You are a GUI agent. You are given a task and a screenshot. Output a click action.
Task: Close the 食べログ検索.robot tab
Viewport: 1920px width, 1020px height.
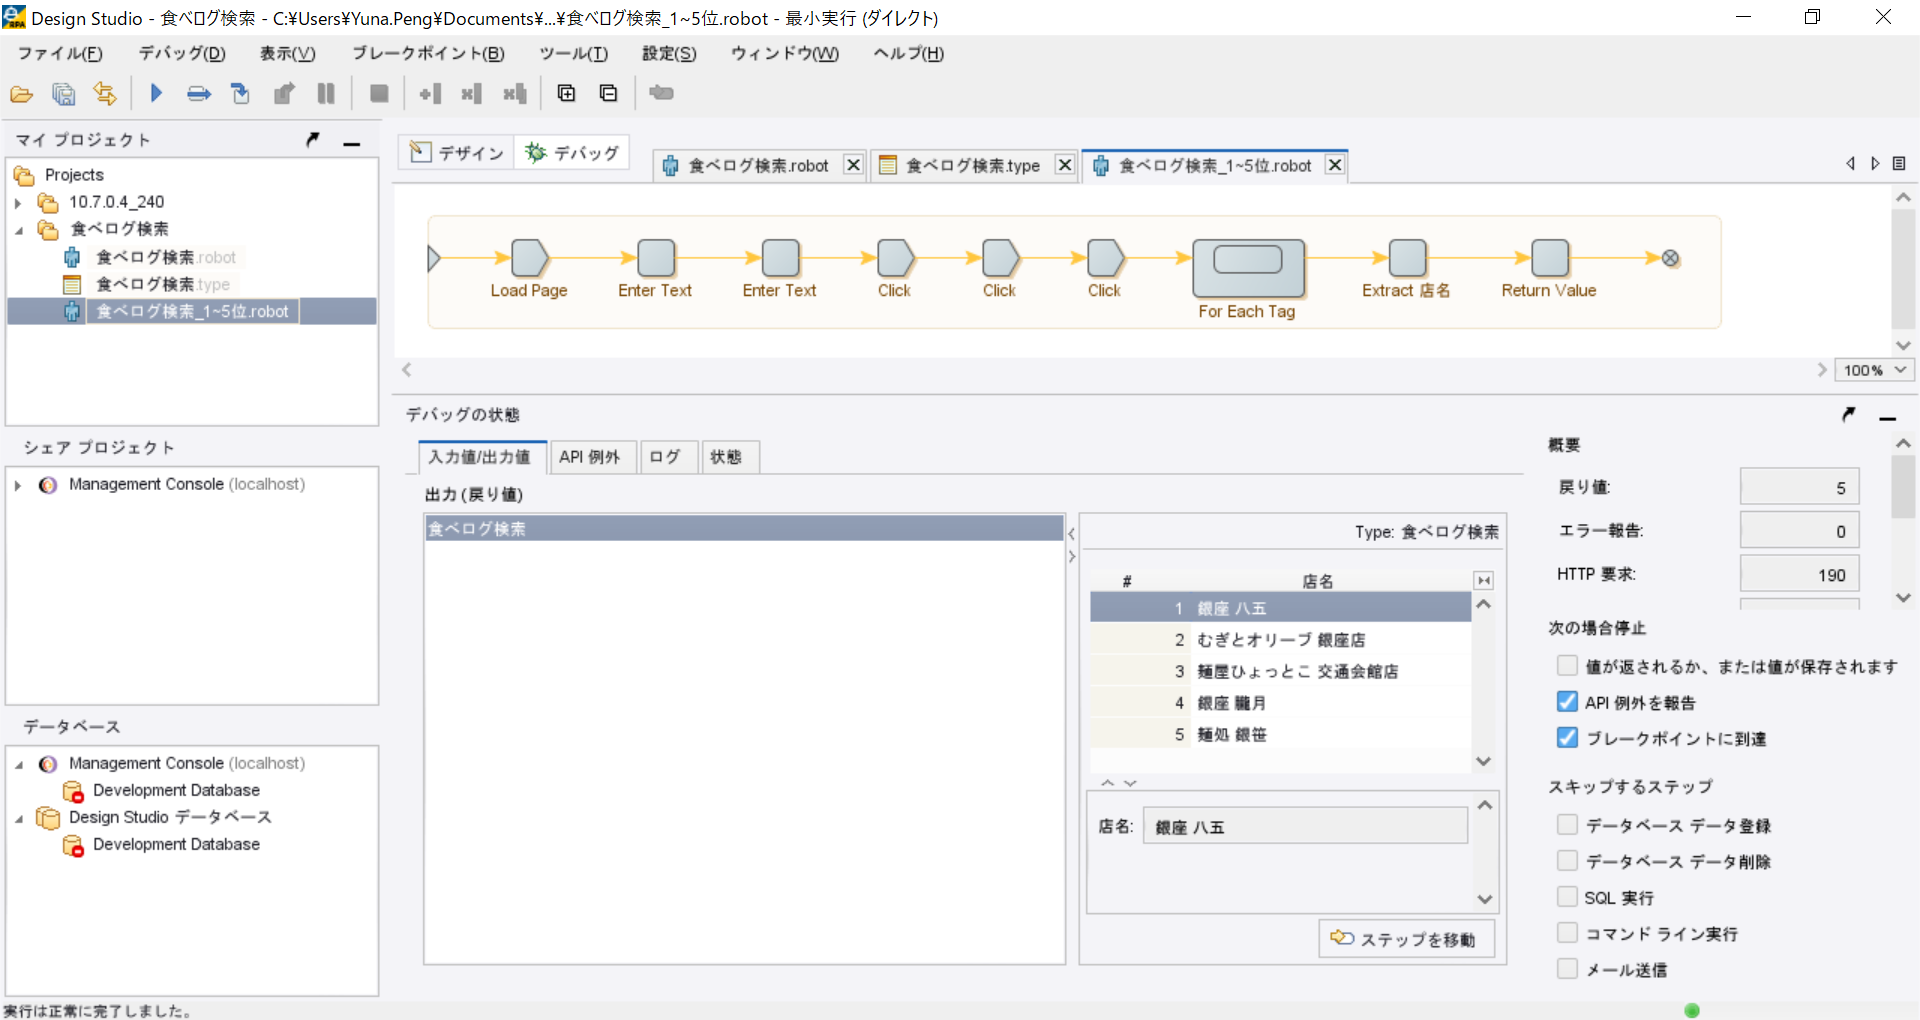click(x=853, y=165)
